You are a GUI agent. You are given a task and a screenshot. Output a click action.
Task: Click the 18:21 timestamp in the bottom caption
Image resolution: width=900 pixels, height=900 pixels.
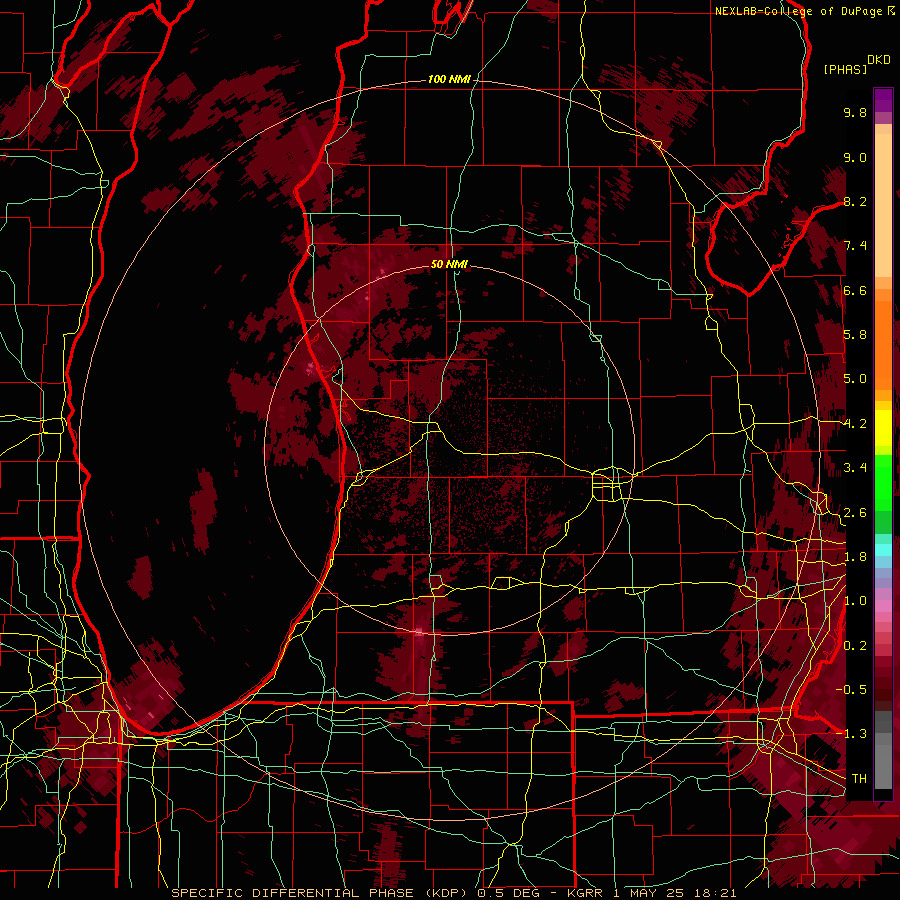point(713,893)
